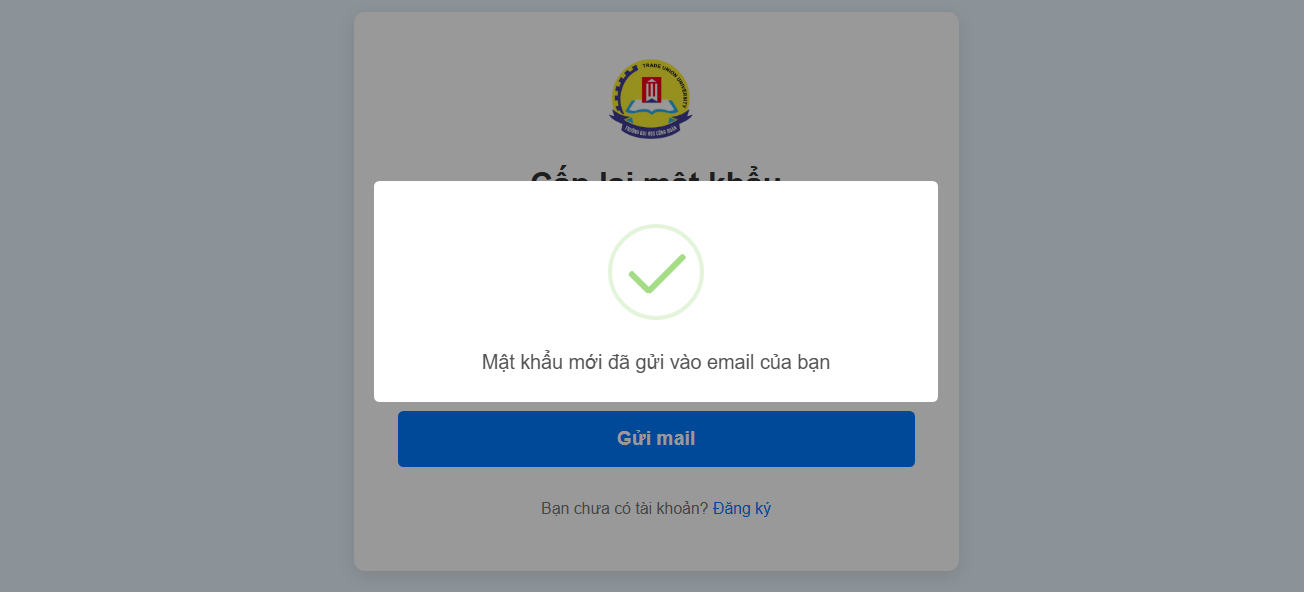This screenshot has width=1304, height=592.
Task: Click the dimmed page area right of the card
Action: click(1130, 300)
